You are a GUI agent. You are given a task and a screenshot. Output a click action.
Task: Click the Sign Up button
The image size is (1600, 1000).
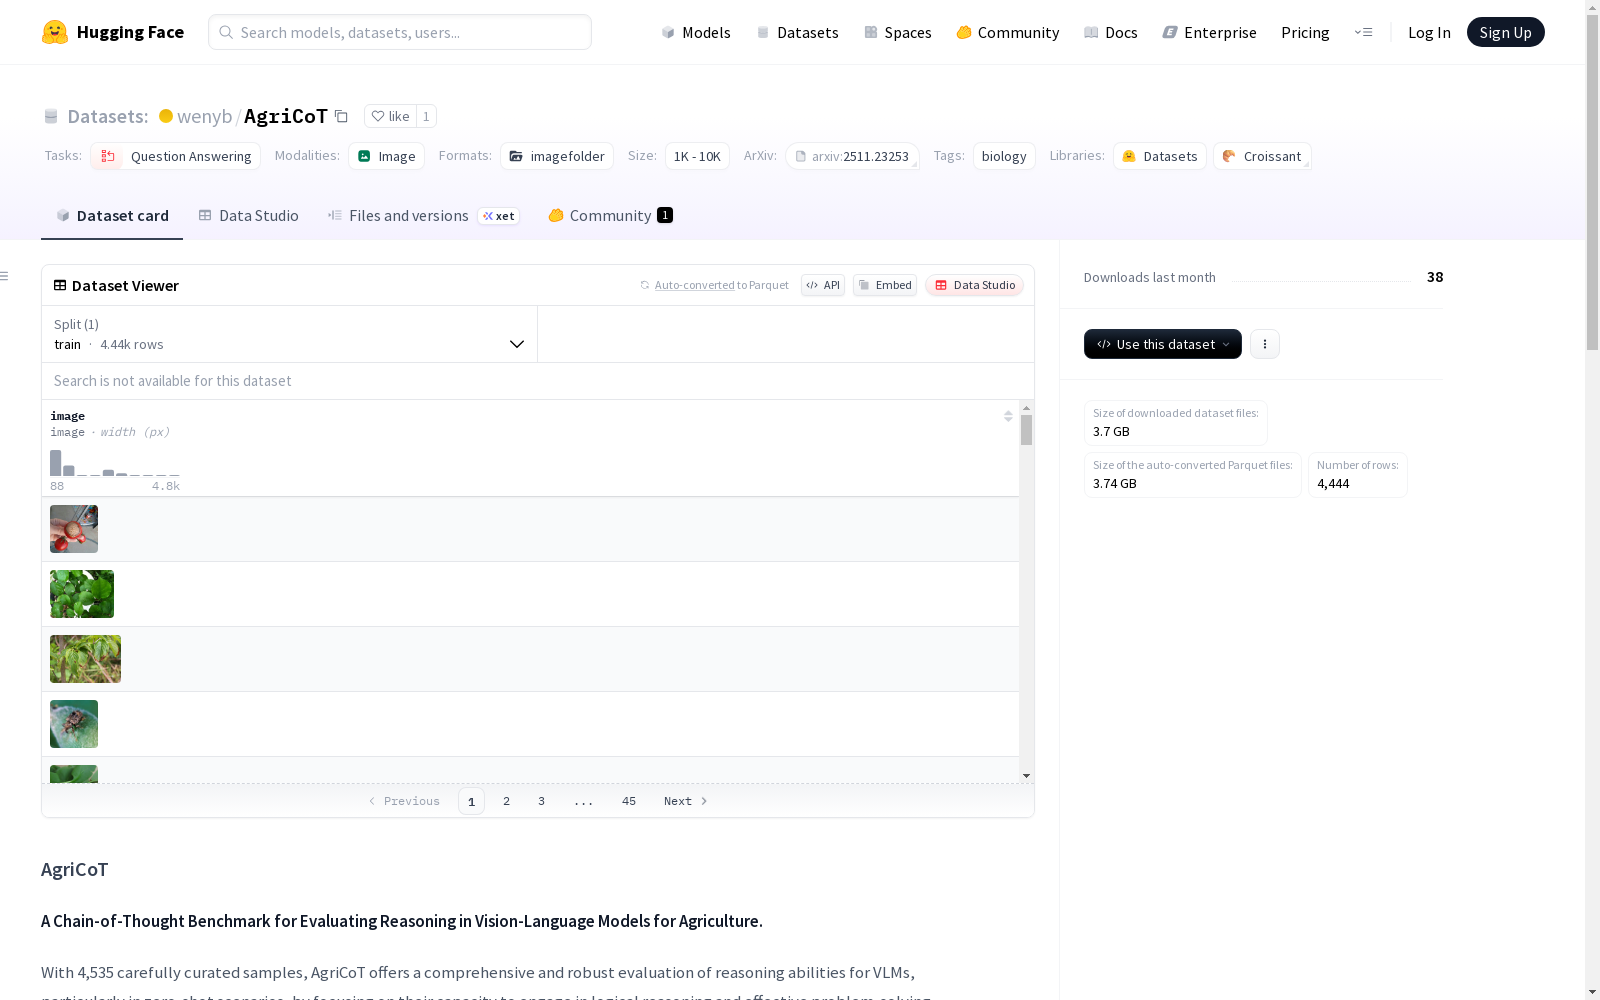(1505, 32)
